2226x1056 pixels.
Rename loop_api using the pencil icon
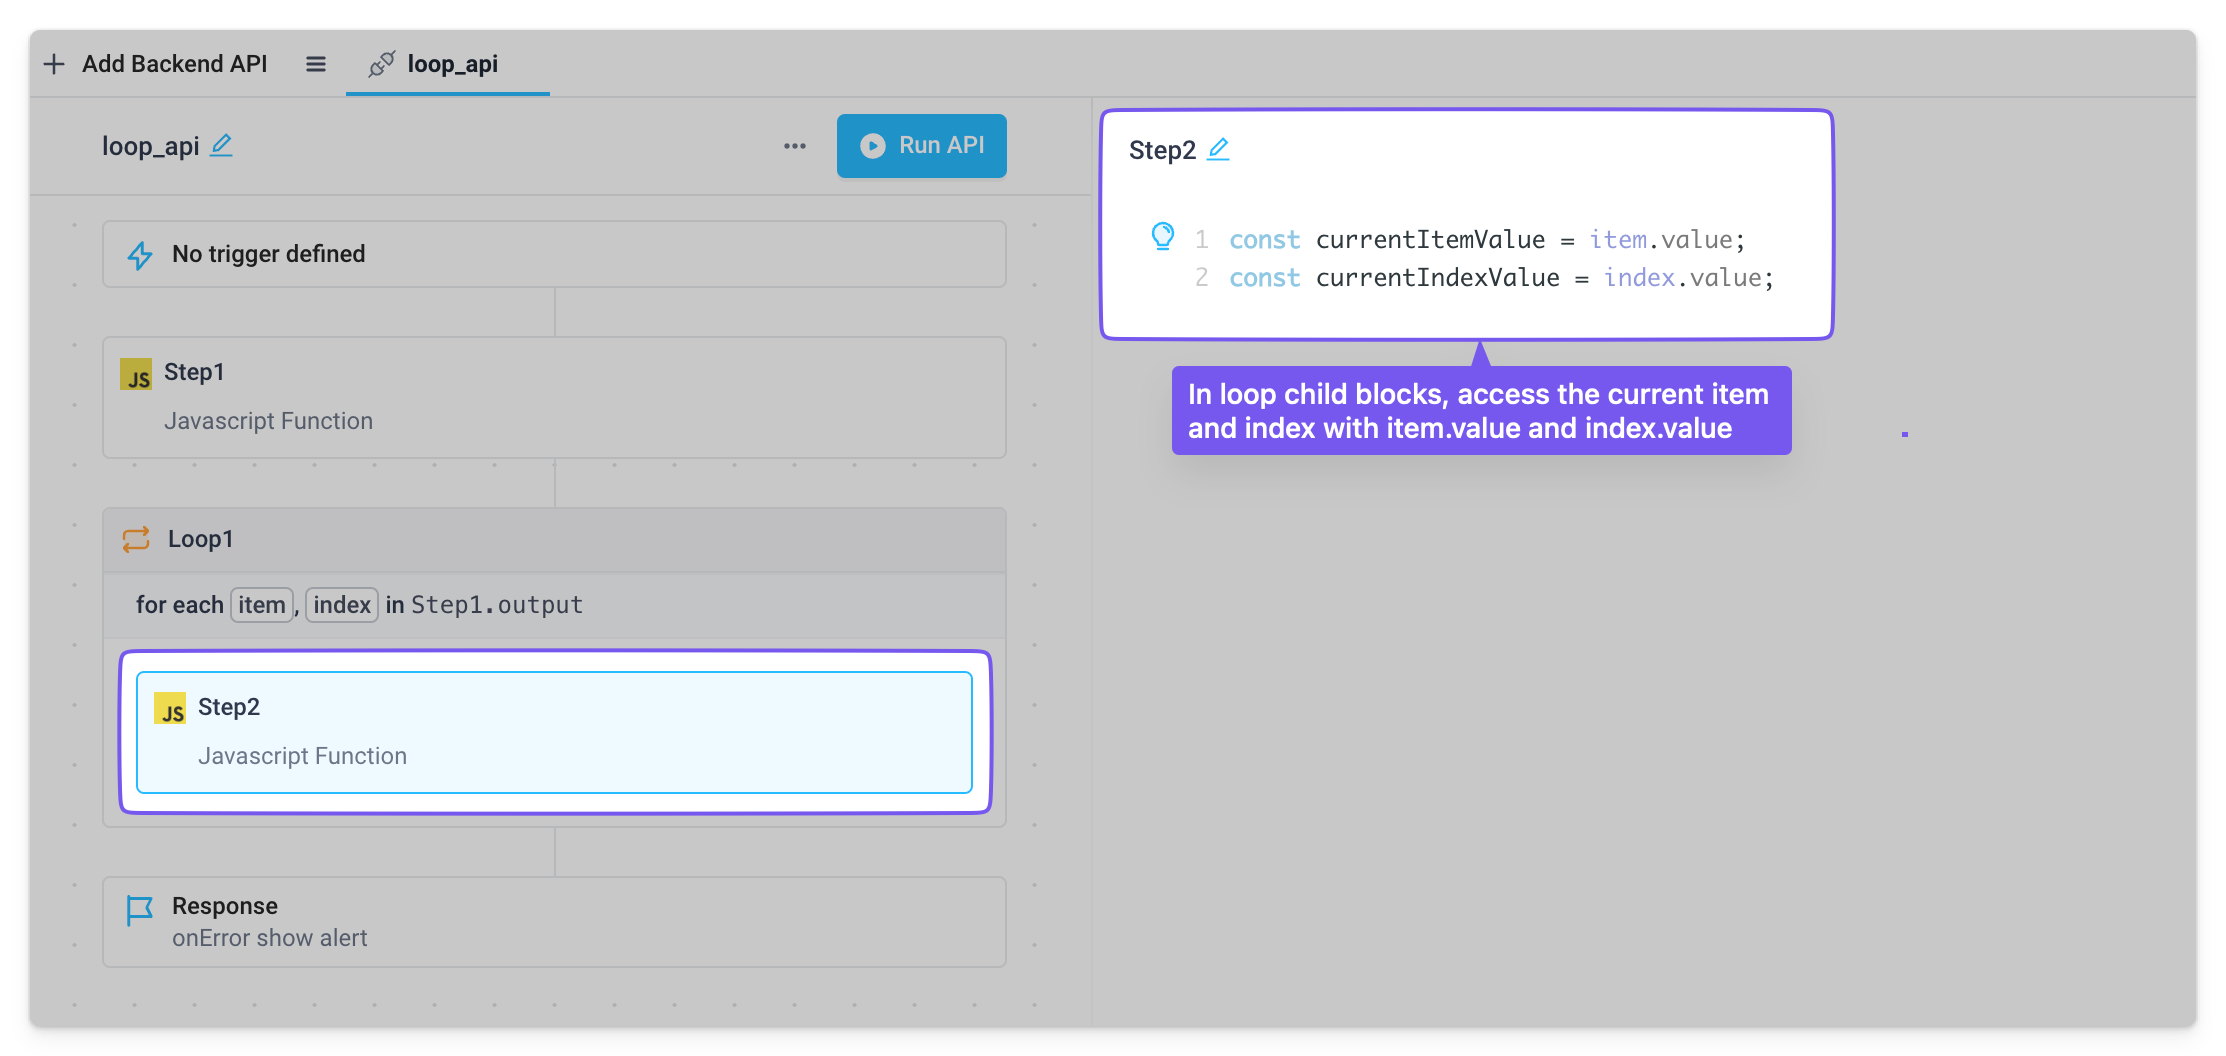tap(222, 146)
